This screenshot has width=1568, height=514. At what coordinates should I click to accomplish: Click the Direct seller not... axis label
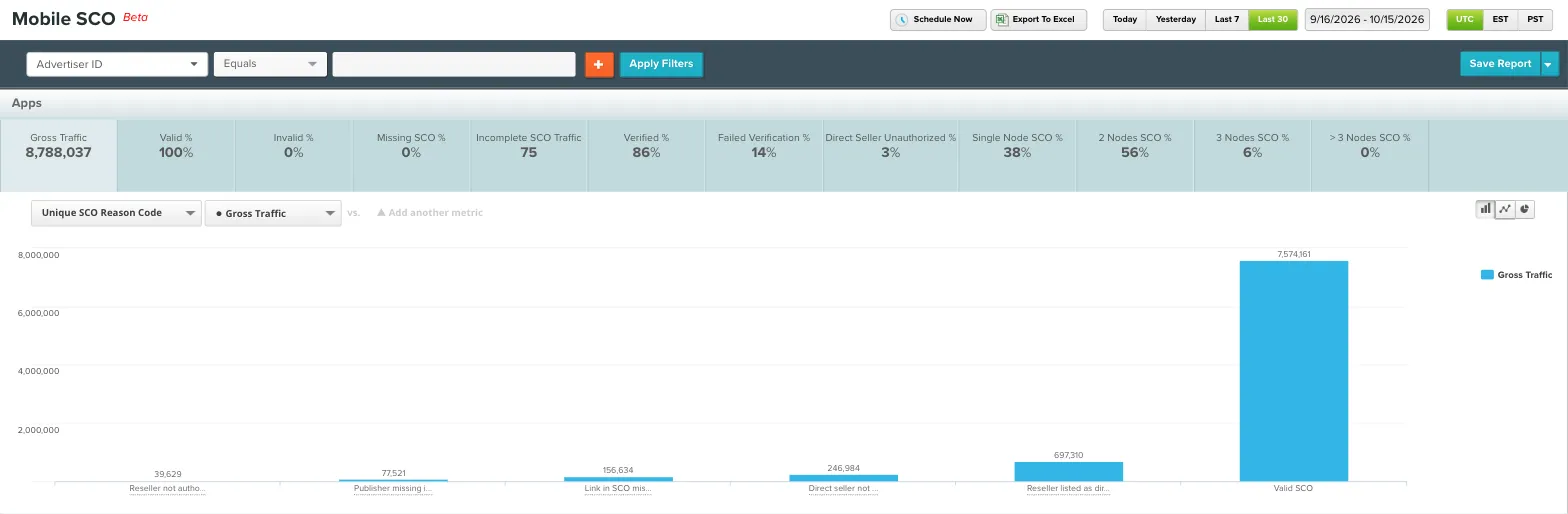pos(843,489)
